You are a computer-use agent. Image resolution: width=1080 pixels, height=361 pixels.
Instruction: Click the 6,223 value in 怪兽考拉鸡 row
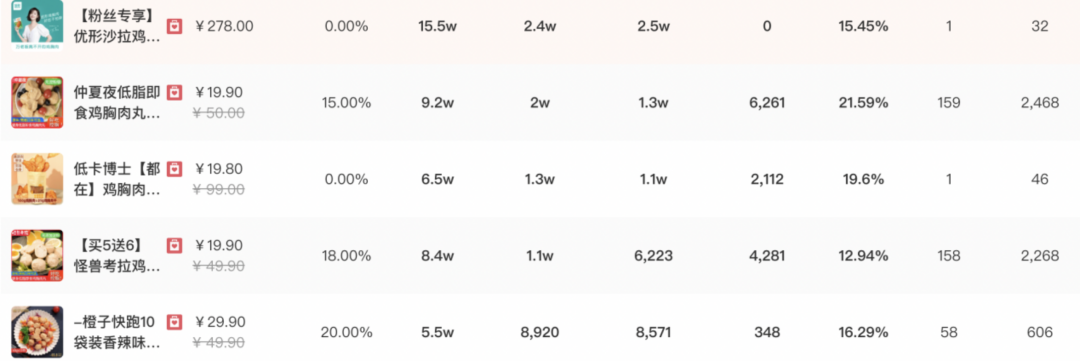coord(653,256)
